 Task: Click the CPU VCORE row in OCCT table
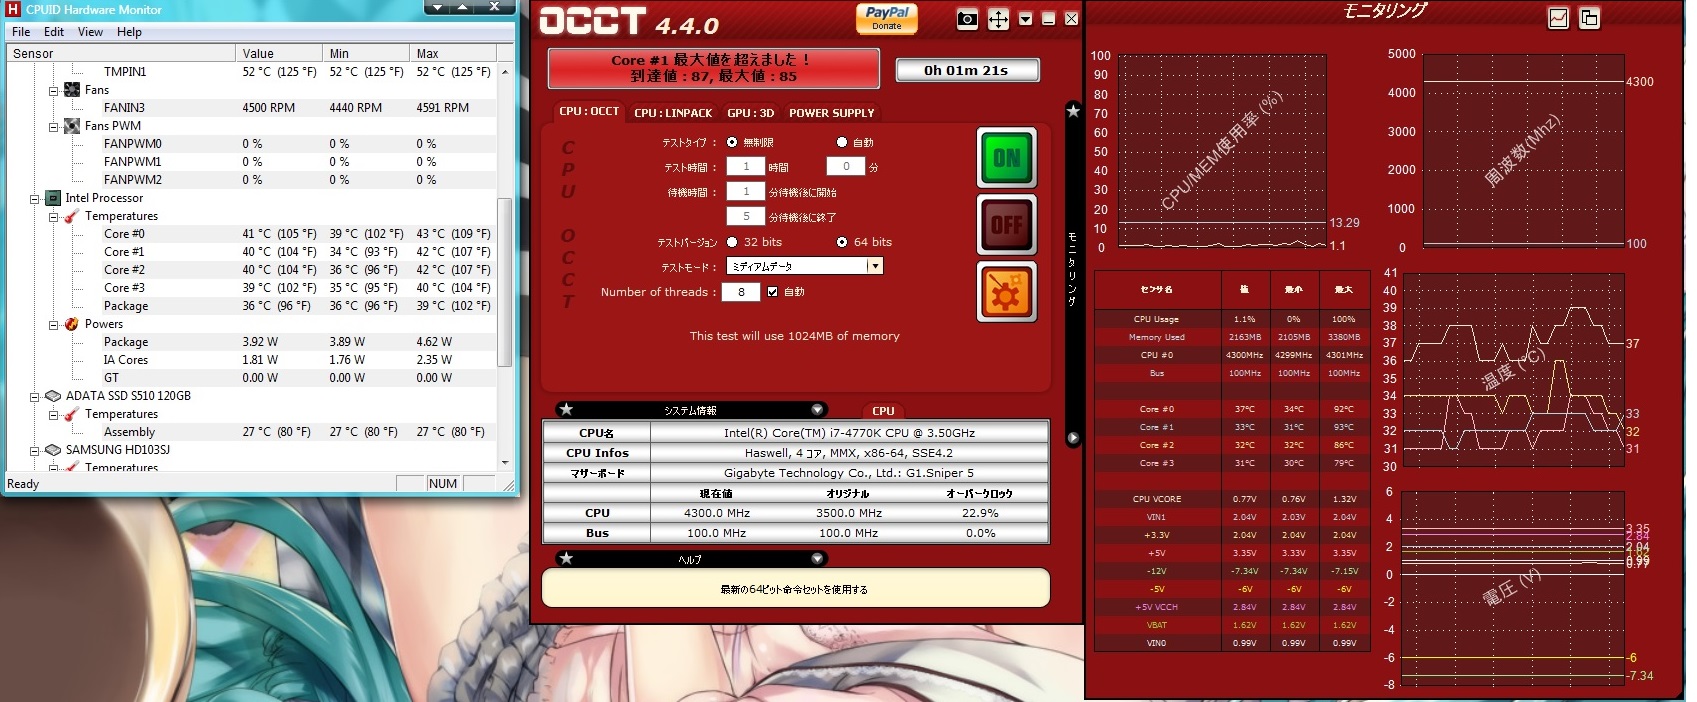tap(1232, 499)
